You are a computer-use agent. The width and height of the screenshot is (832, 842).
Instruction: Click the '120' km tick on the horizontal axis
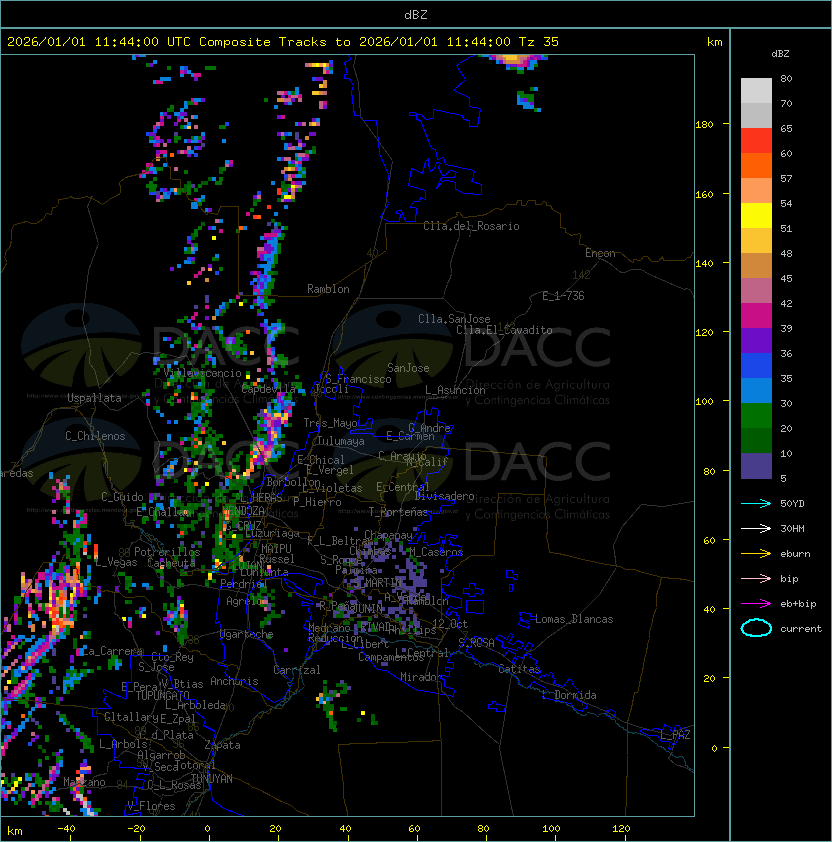pos(621,829)
